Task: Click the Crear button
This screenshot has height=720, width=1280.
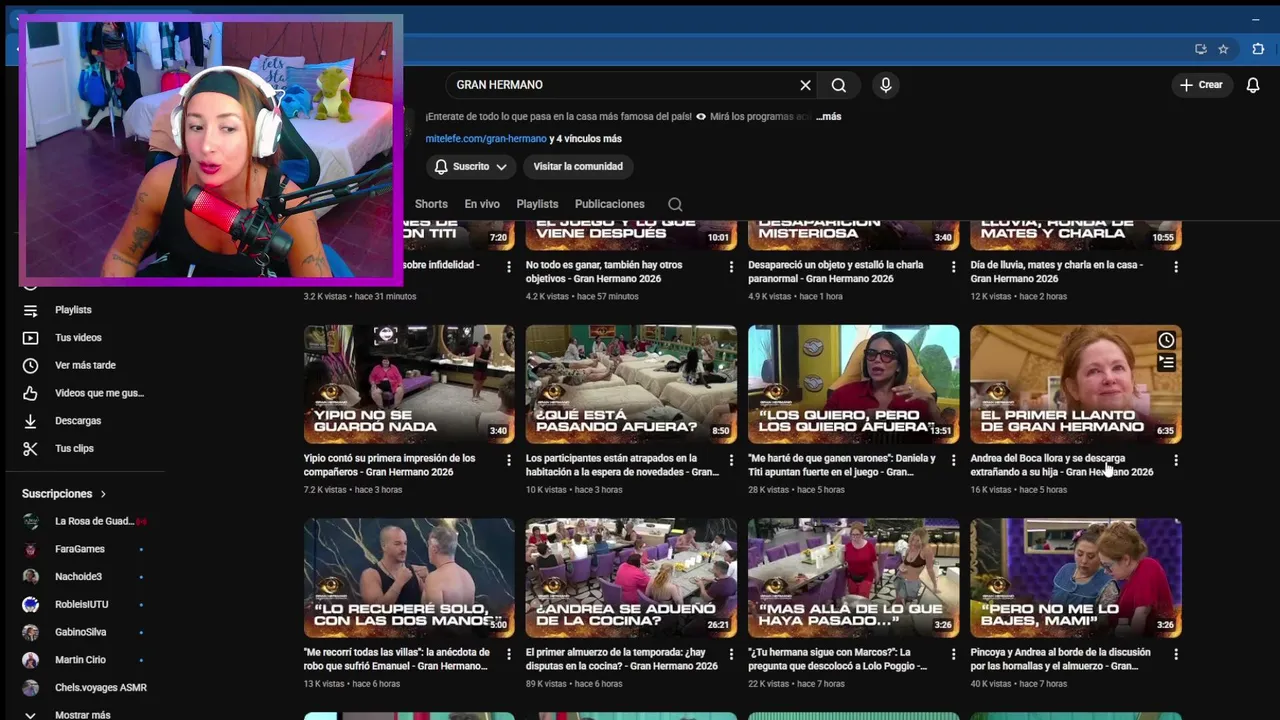Action: 1201,85
